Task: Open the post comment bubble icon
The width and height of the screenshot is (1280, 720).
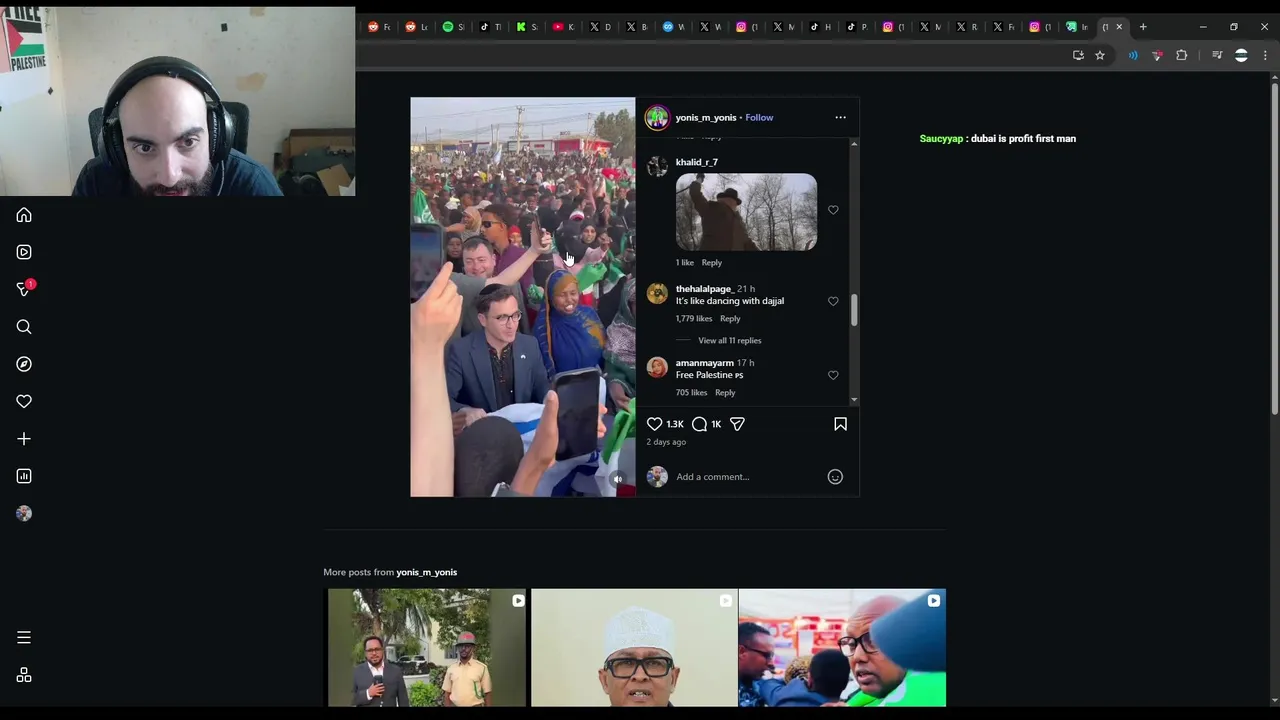Action: point(699,424)
